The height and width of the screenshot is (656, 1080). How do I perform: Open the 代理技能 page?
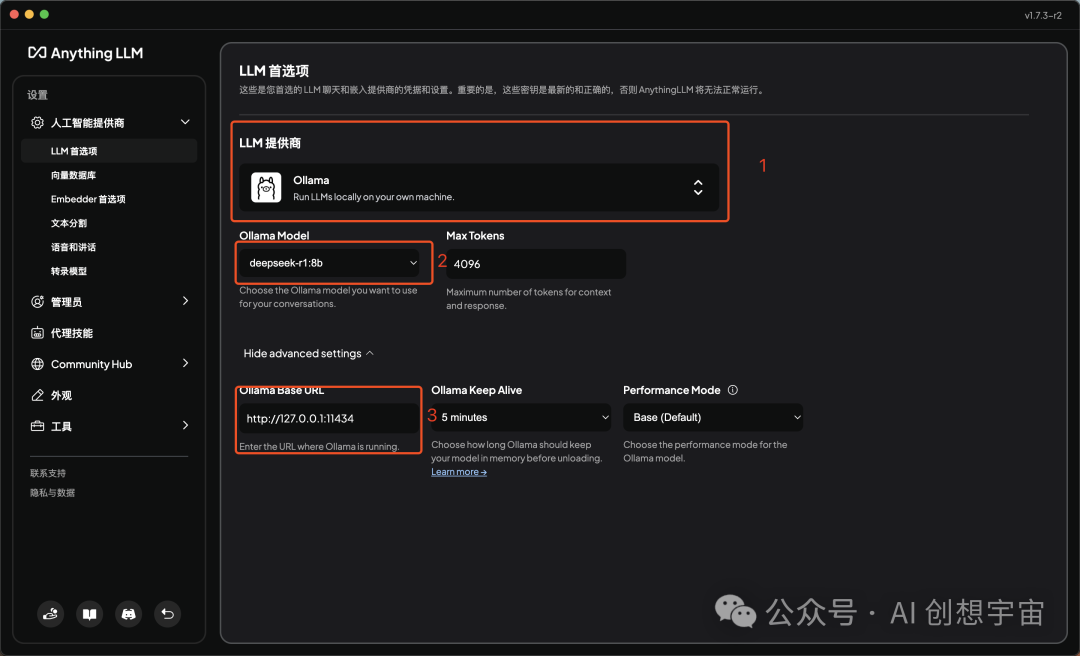[72, 333]
